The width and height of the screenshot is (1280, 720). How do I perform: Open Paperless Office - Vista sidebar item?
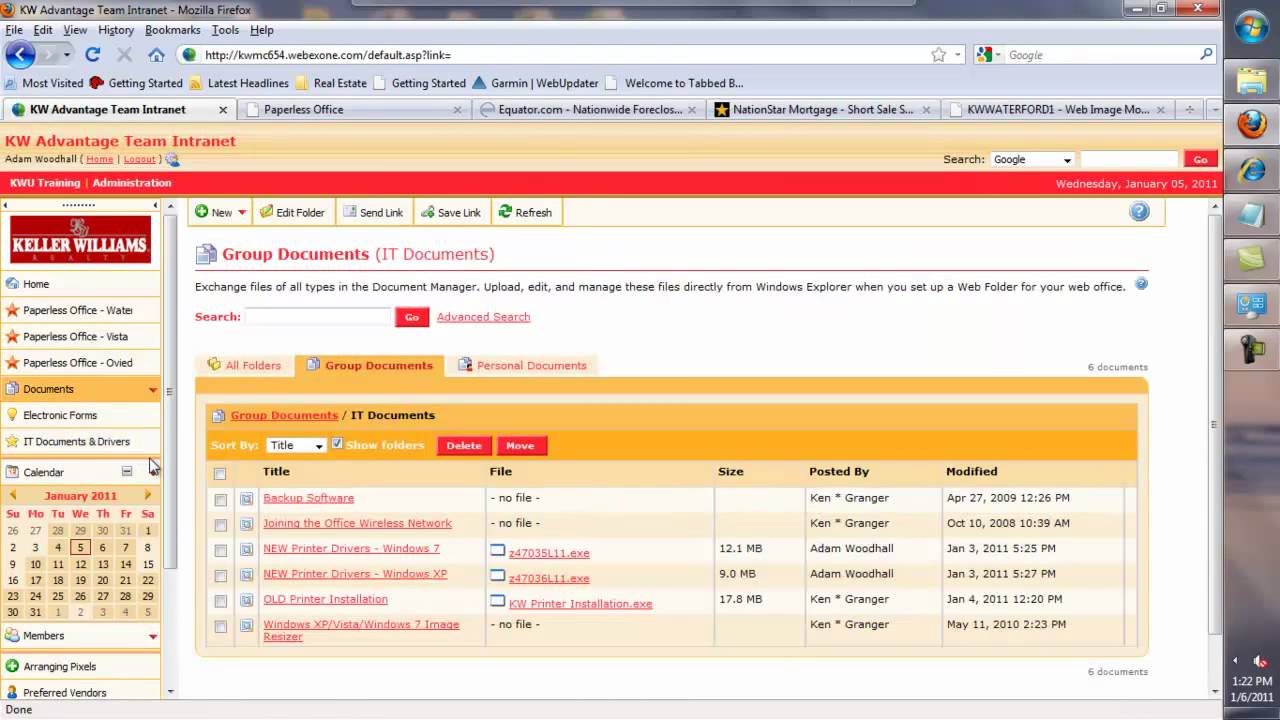pyautogui.click(x=80, y=336)
